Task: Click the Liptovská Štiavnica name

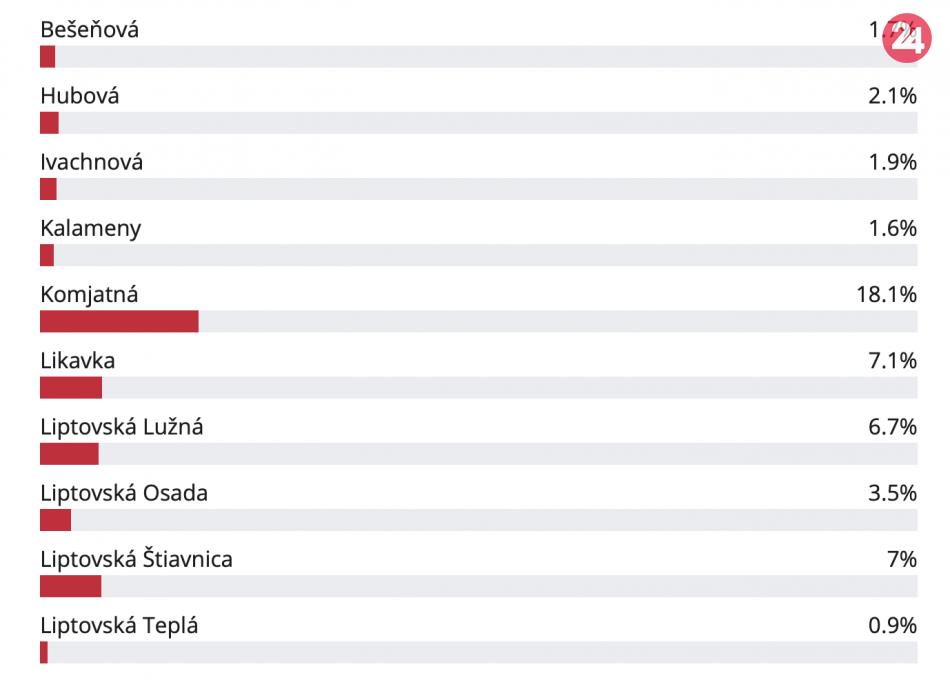Action: [x=136, y=559]
